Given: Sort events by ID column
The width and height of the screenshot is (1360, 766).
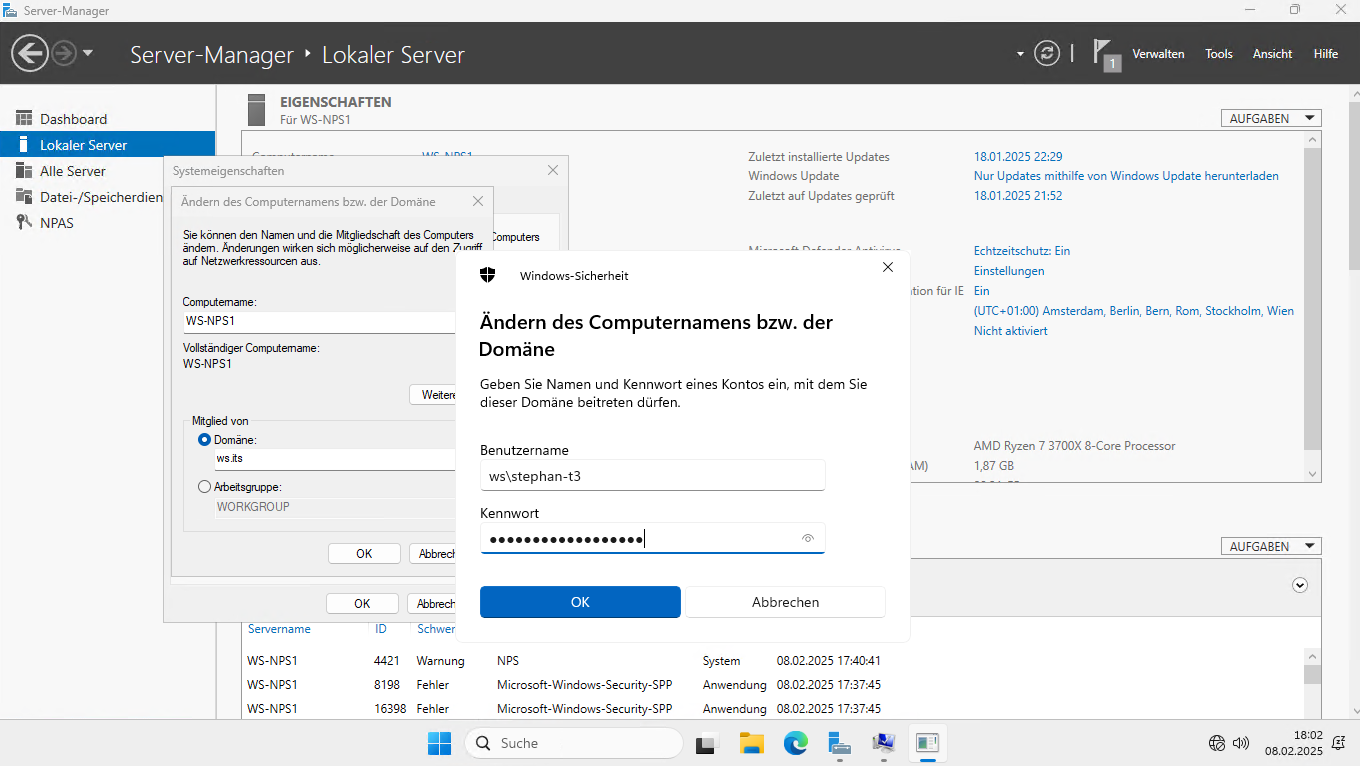Looking at the screenshot, I should pos(381,629).
